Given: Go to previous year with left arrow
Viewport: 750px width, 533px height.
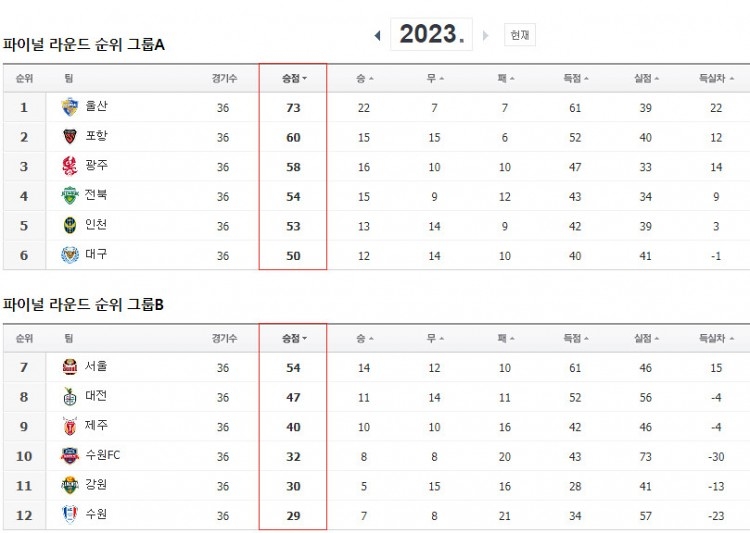Looking at the screenshot, I should click(377, 35).
